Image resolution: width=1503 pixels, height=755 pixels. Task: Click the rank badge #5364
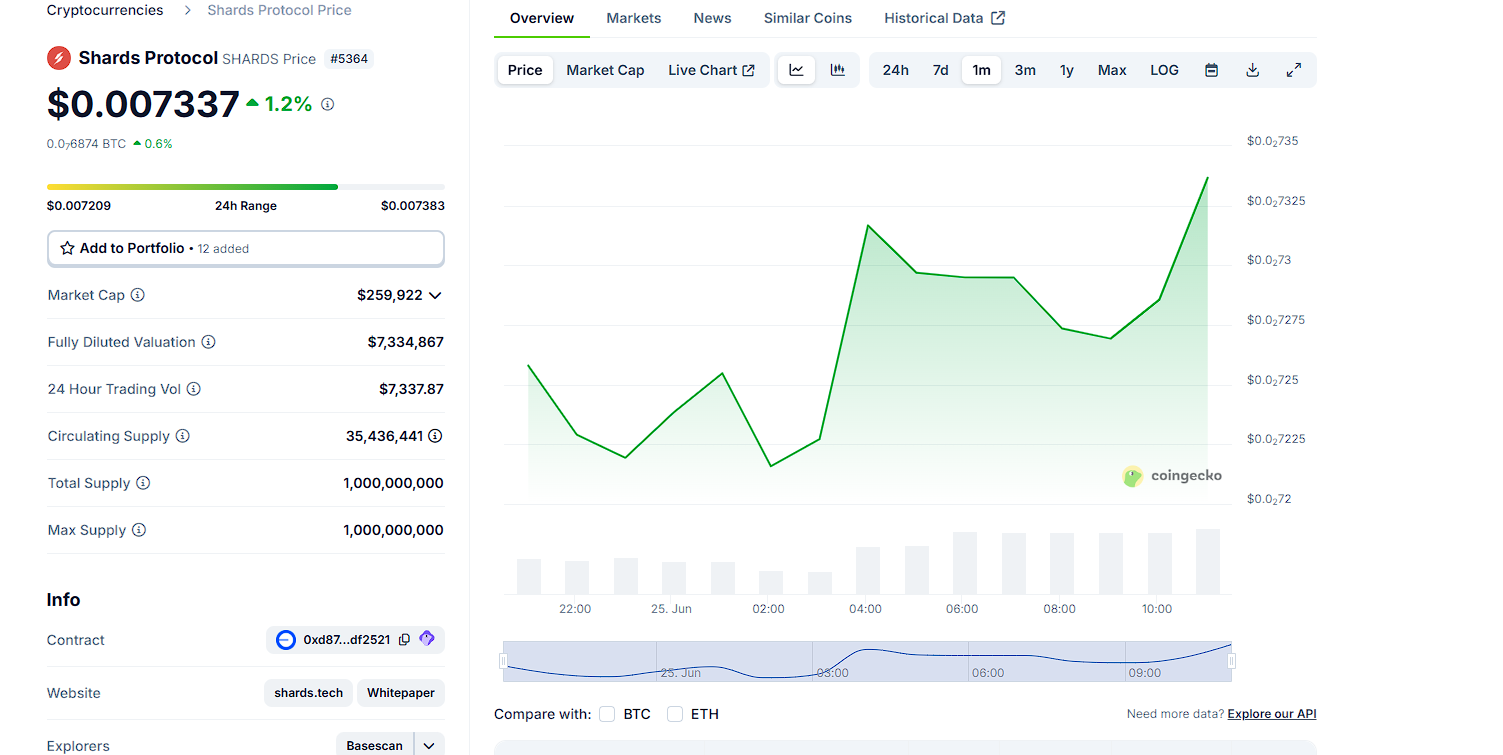(349, 59)
